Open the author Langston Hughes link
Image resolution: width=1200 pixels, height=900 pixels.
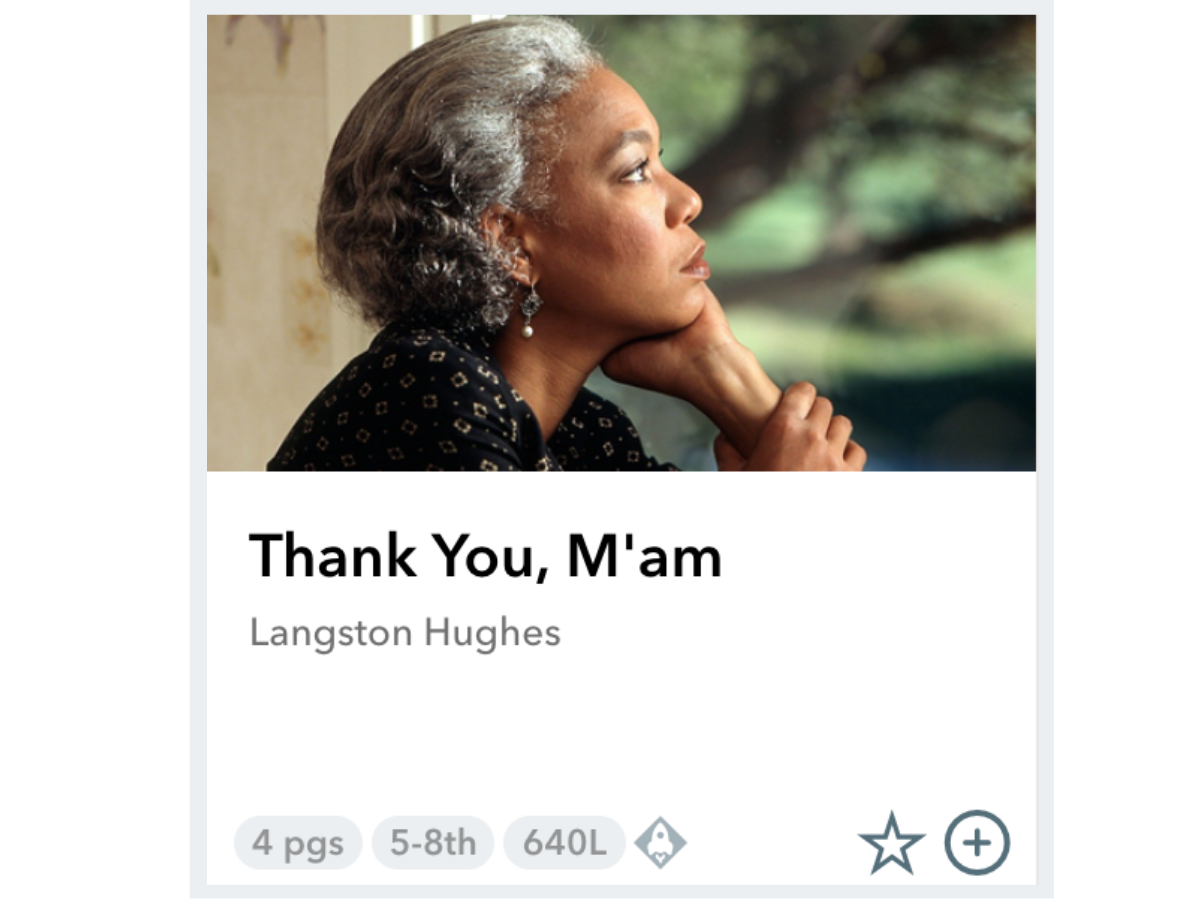click(x=405, y=633)
